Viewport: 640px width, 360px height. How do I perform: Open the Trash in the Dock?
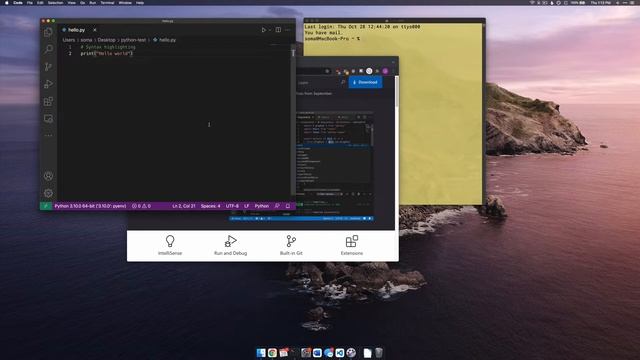tap(379, 353)
